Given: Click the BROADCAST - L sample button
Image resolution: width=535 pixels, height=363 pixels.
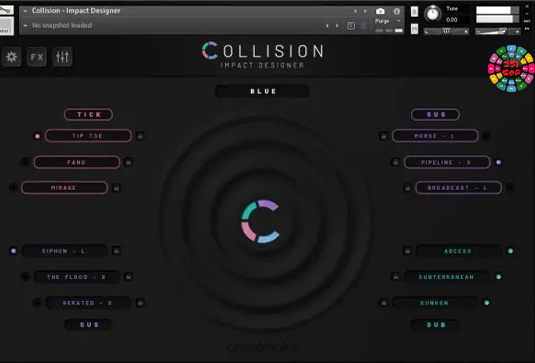Looking at the screenshot, I should click(459, 188).
